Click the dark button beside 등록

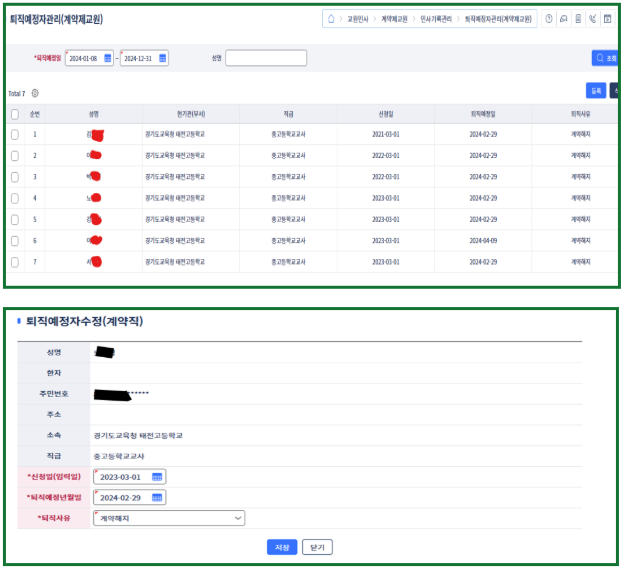point(614,91)
